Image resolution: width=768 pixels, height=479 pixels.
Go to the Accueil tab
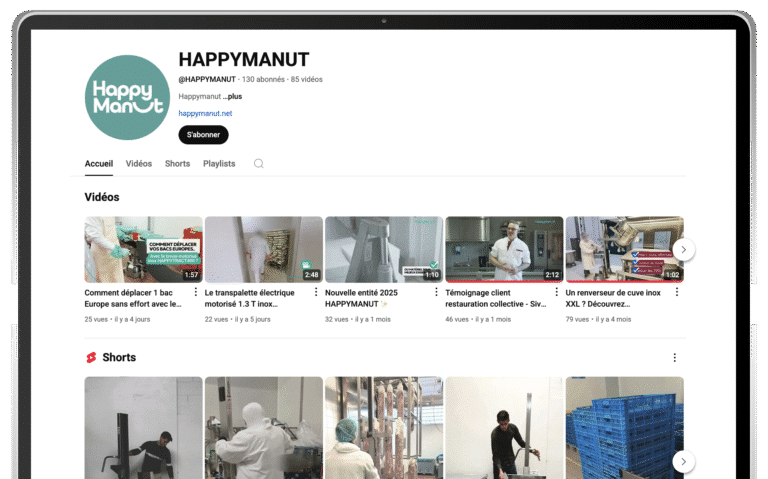pyautogui.click(x=99, y=164)
